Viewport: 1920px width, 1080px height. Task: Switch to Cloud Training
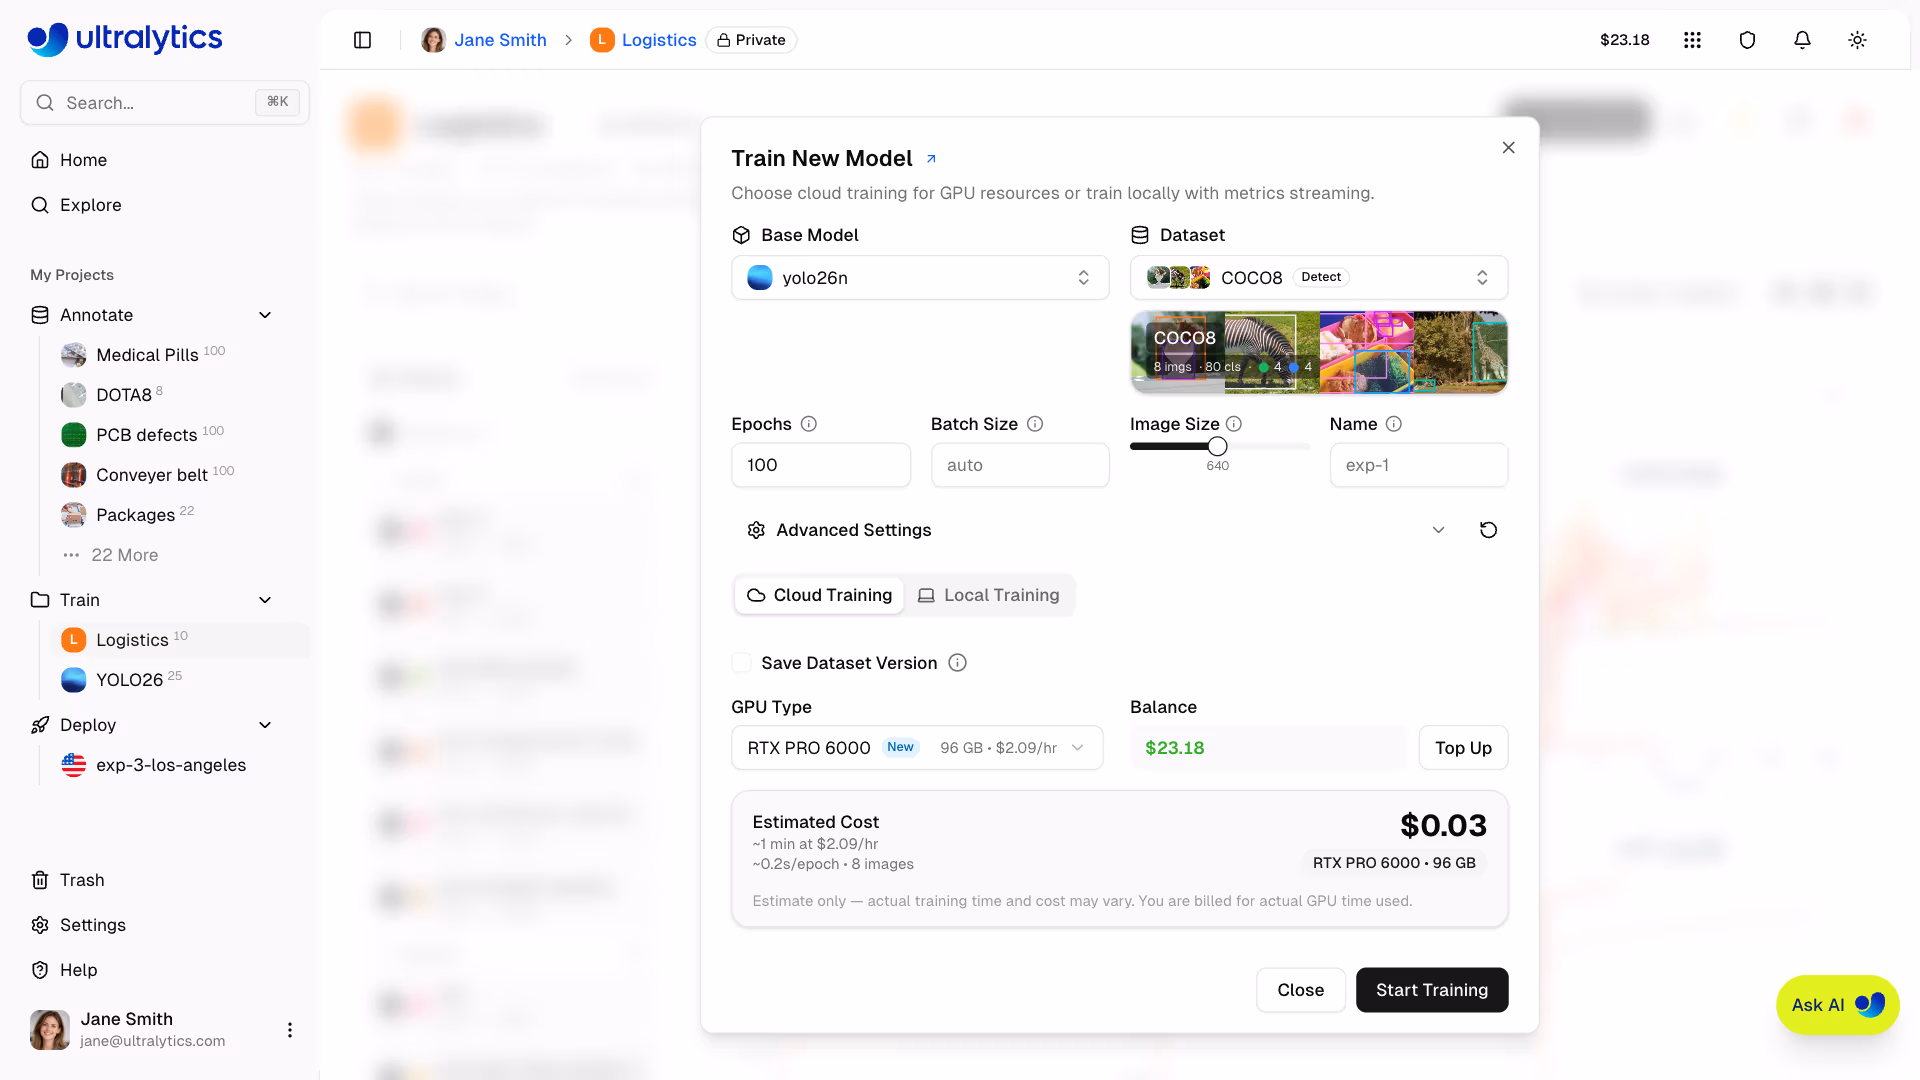pyautogui.click(x=819, y=595)
